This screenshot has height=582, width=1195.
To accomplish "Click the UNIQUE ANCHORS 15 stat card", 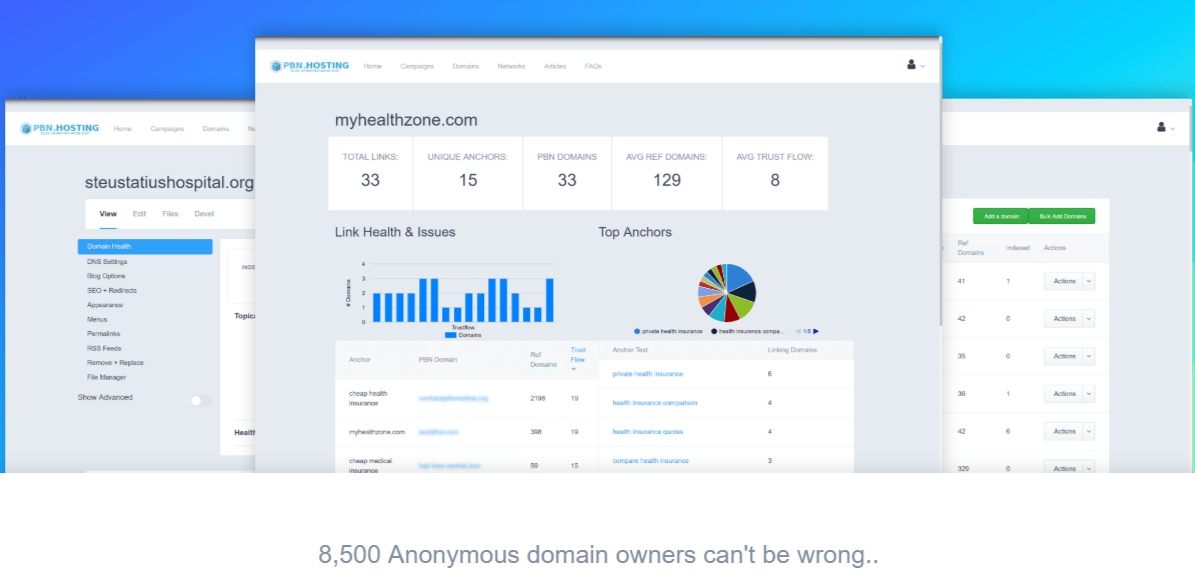I will (x=468, y=174).
